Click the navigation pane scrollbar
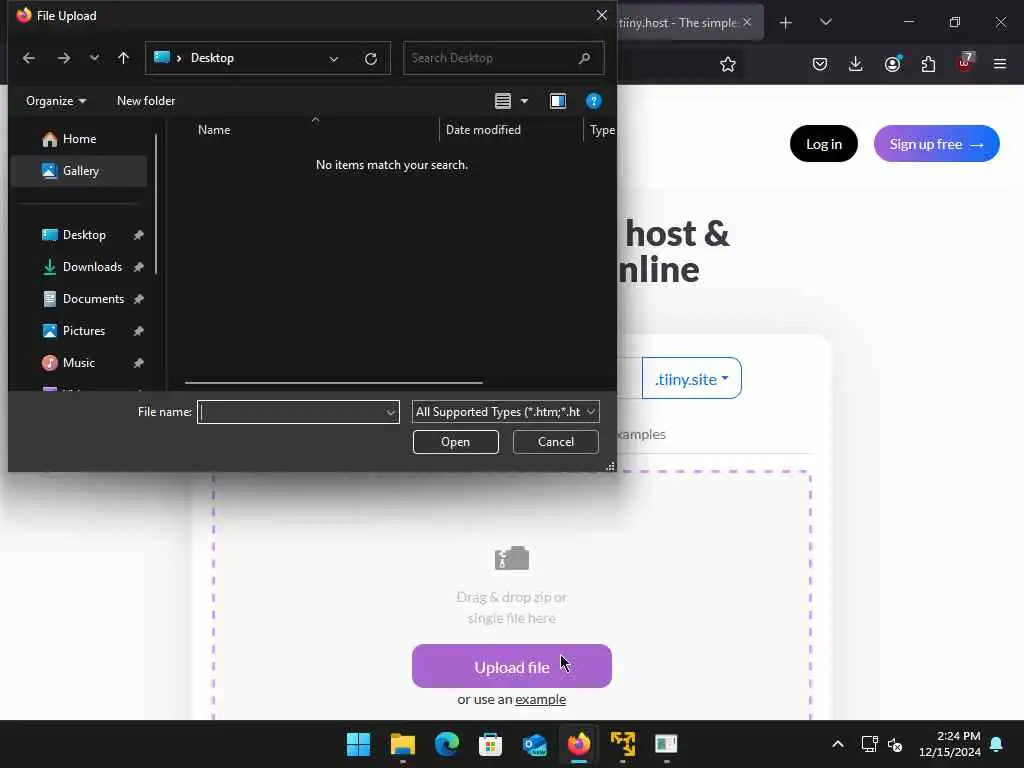The width and height of the screenshot is (1024, 768). (x=156, y=204)
